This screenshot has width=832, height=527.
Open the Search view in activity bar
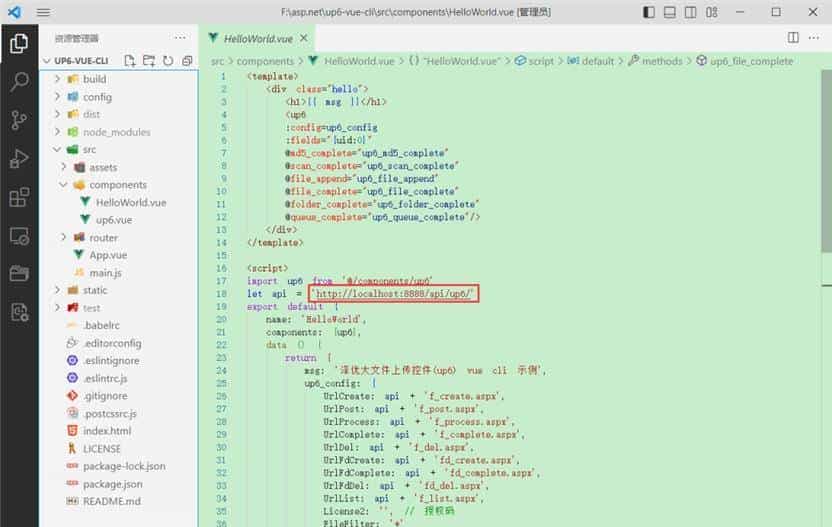click(19, 82)
